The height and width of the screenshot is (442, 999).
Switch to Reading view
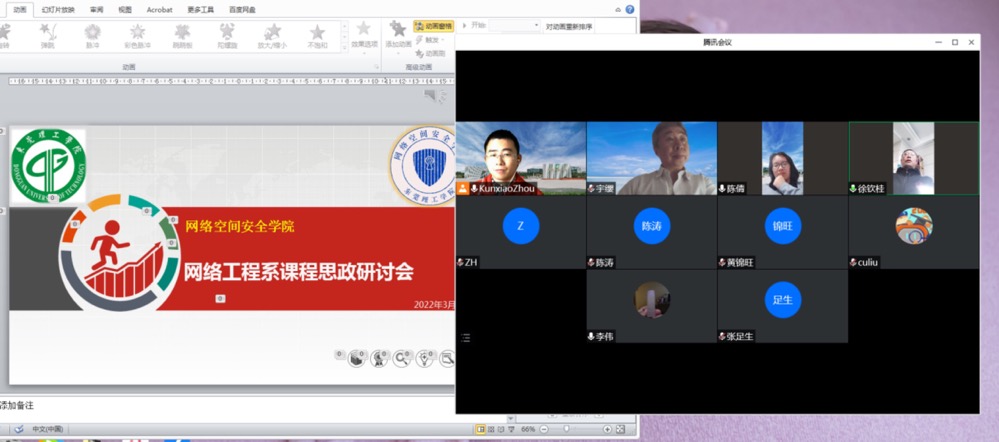[x=501, y=429]
